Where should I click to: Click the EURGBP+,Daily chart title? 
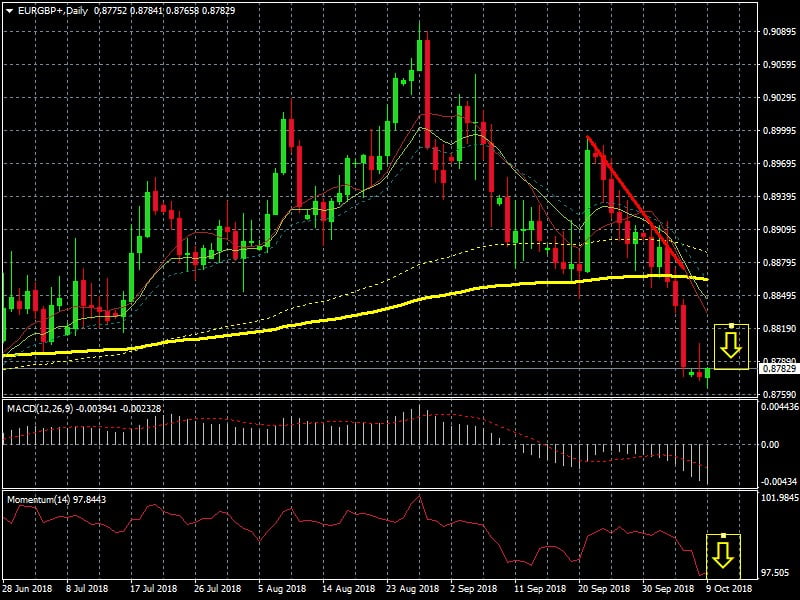[x=49, y=9]
